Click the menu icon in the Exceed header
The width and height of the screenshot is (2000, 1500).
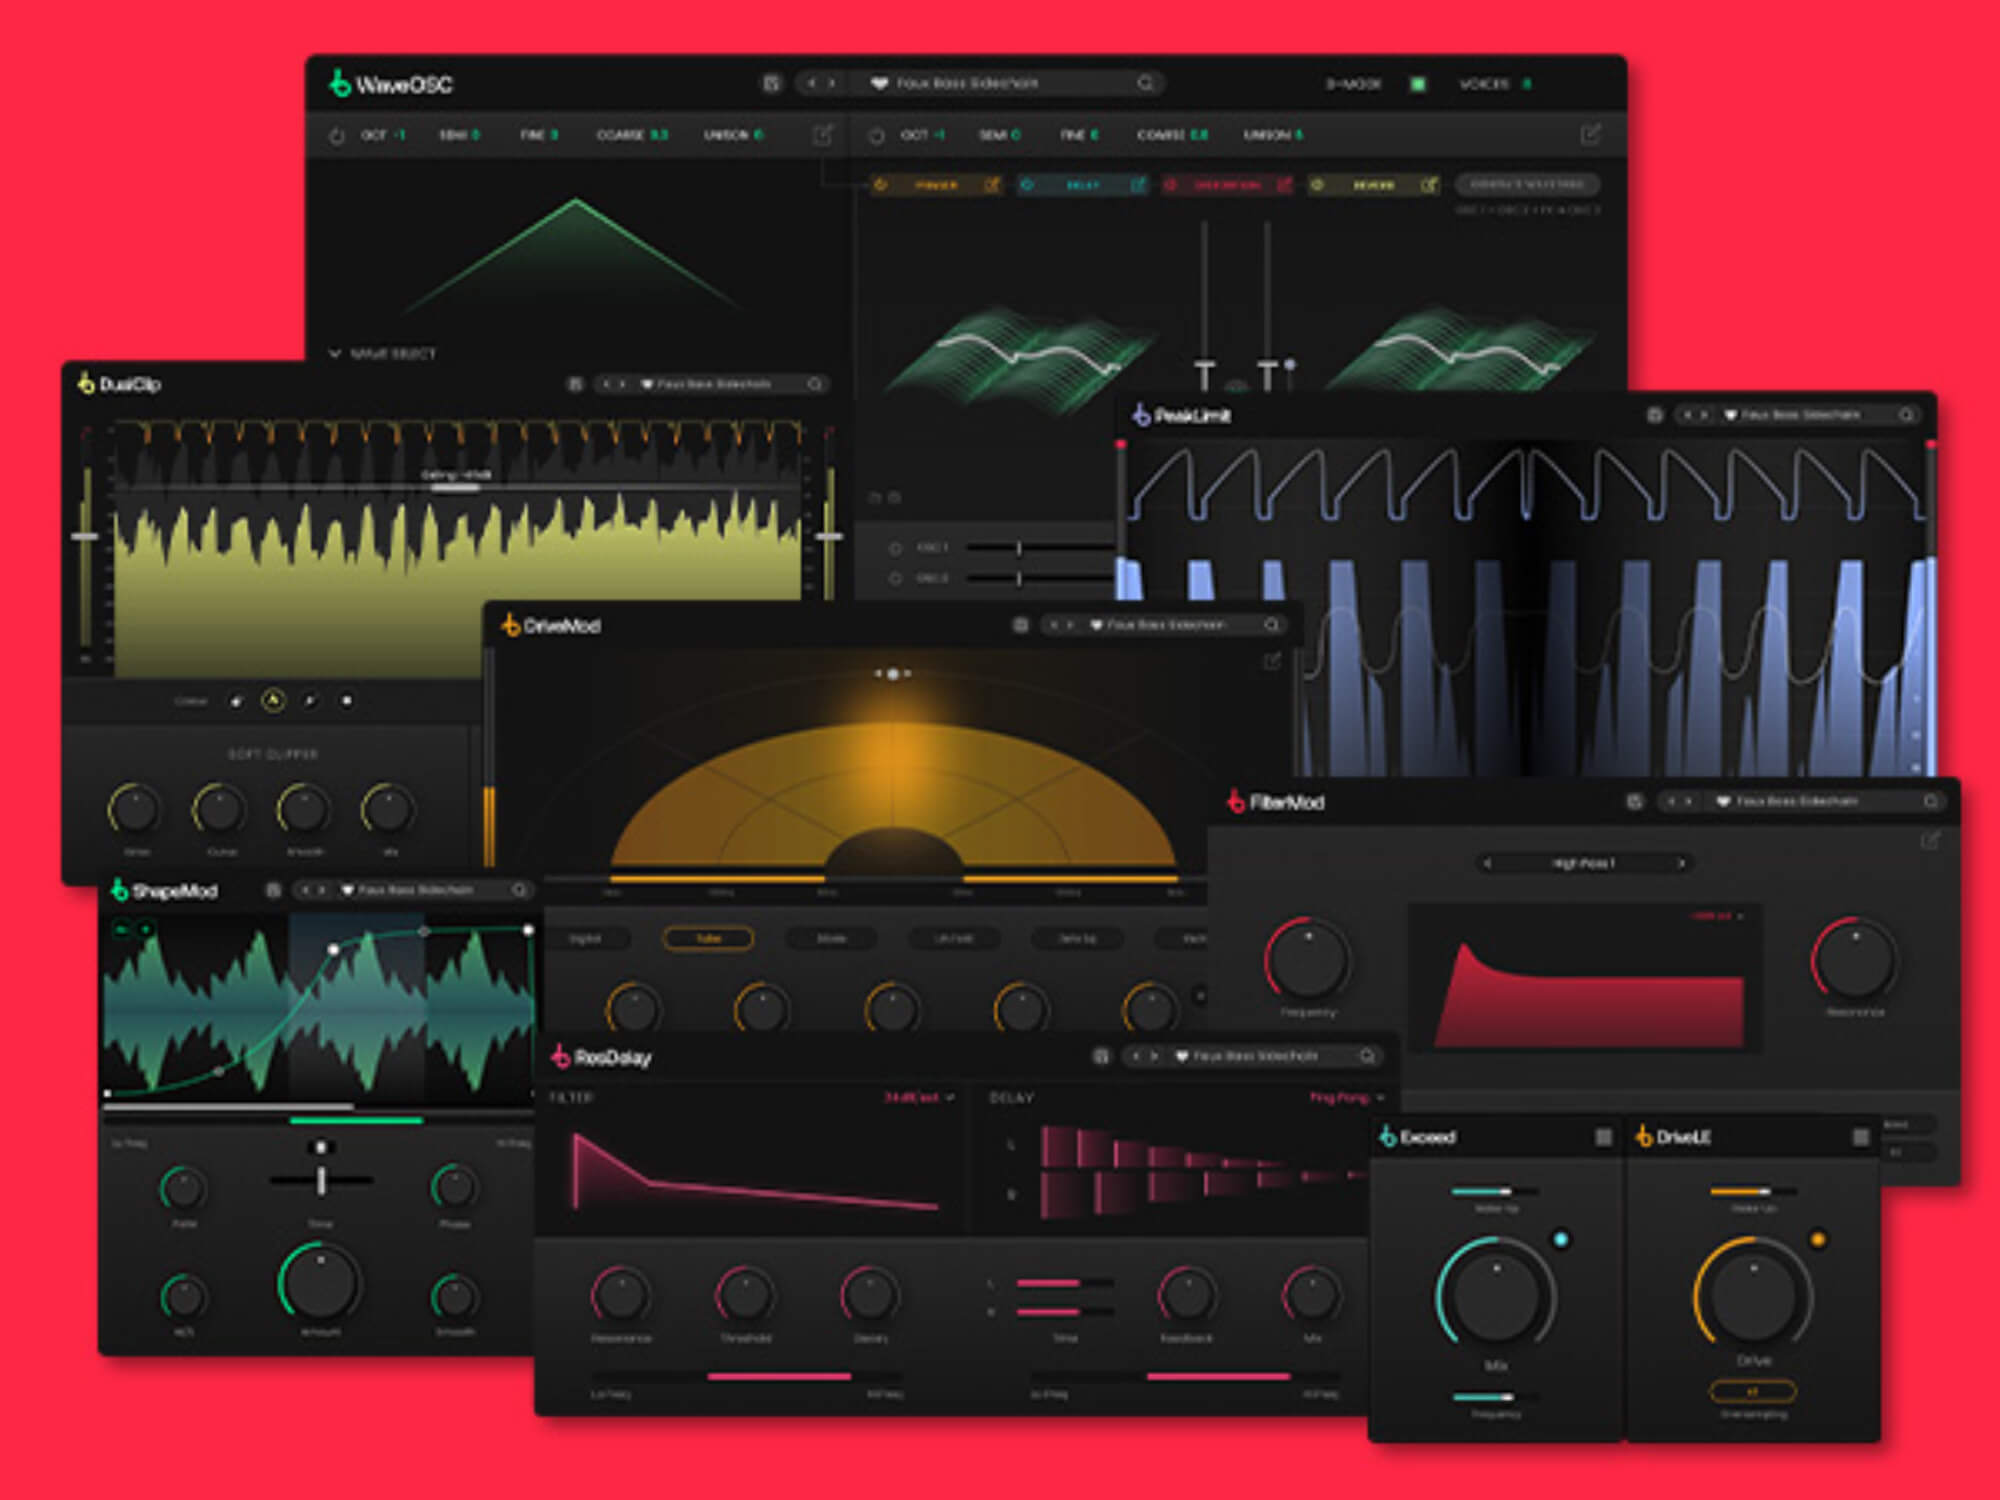pyautogui.click(x=1603, y=1137)
